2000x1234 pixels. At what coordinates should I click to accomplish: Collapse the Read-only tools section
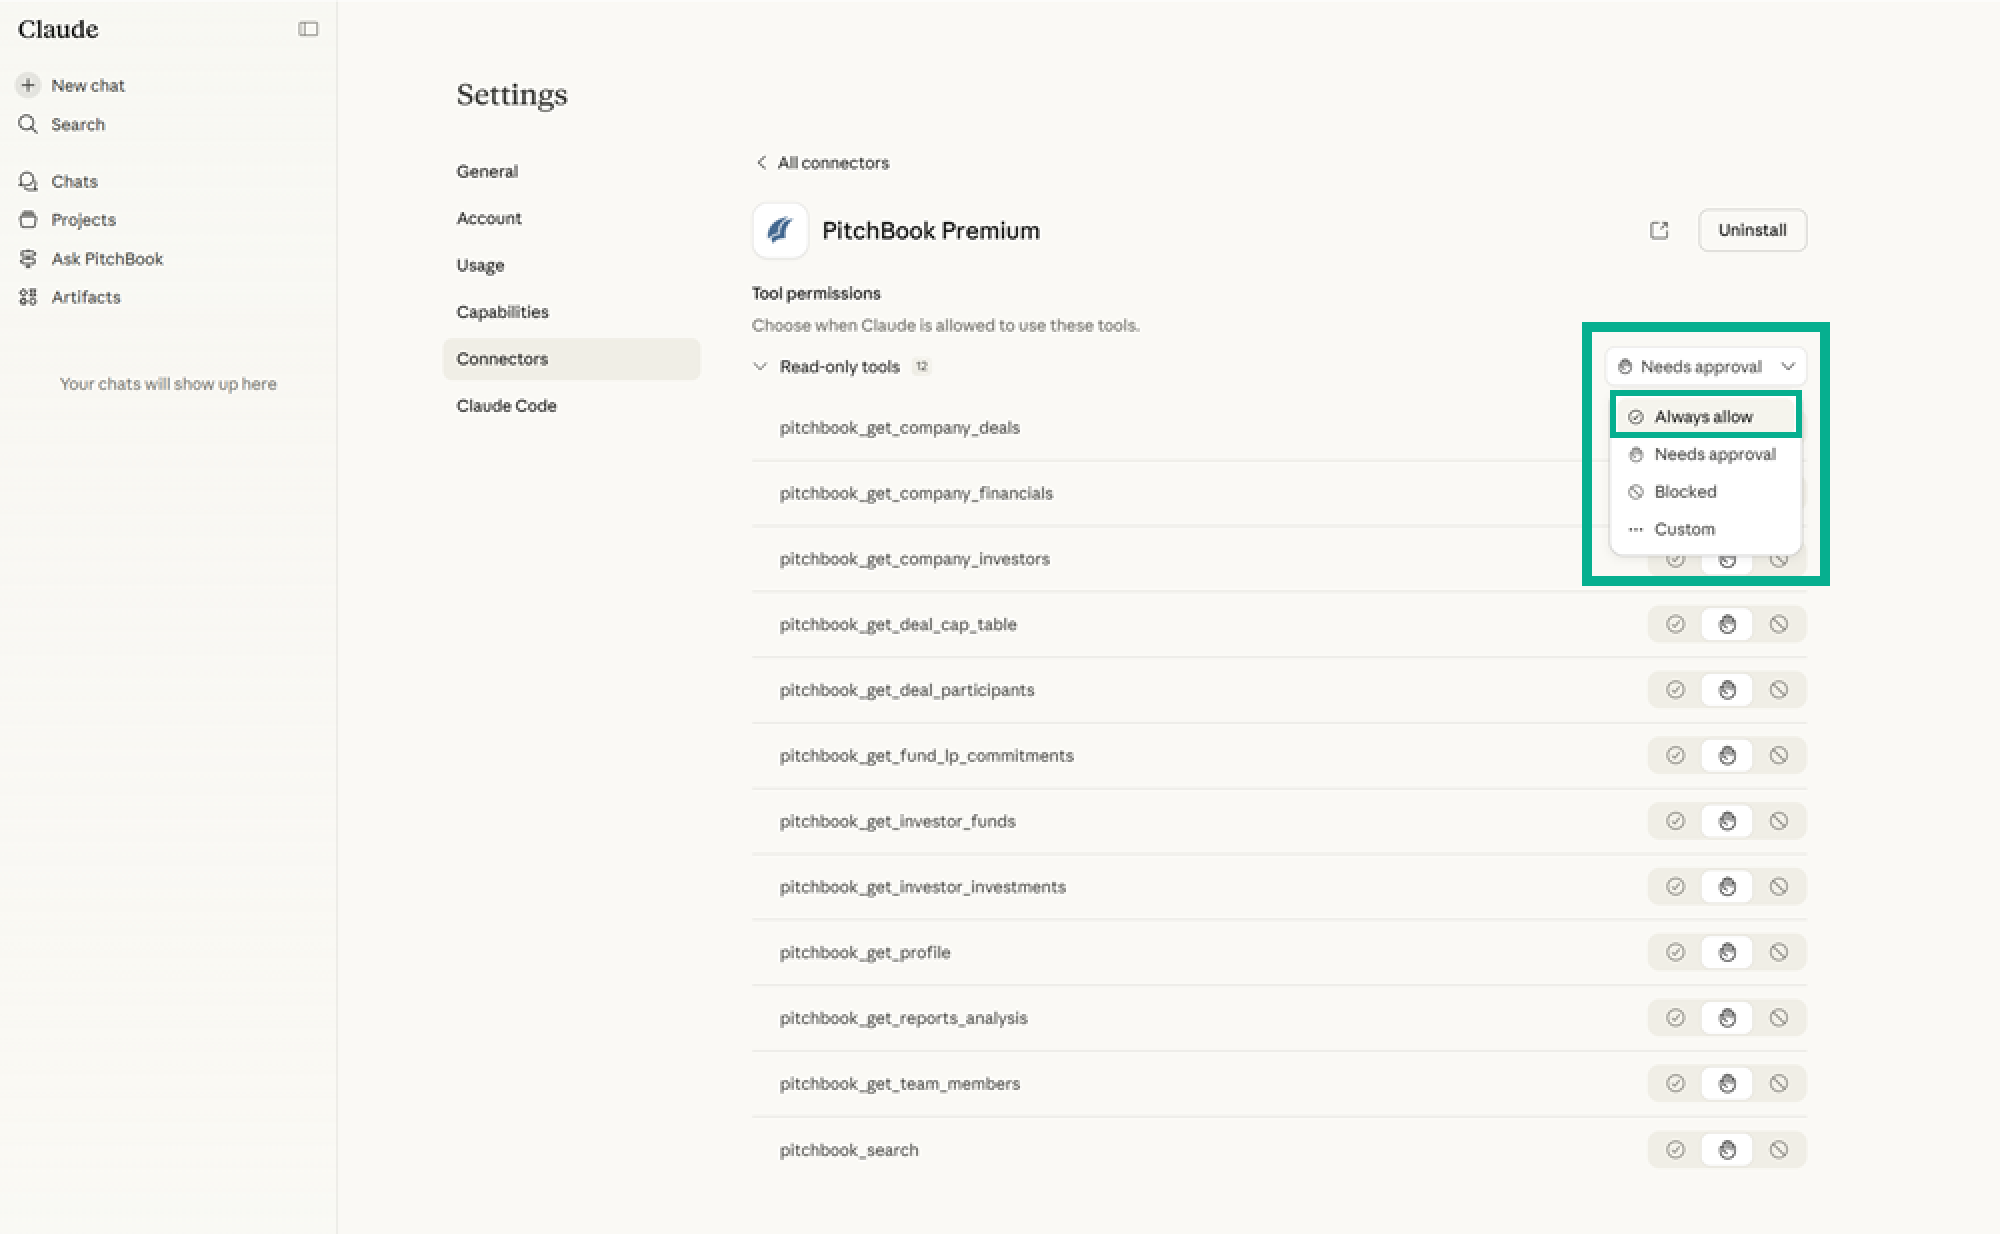coord(760,366)
